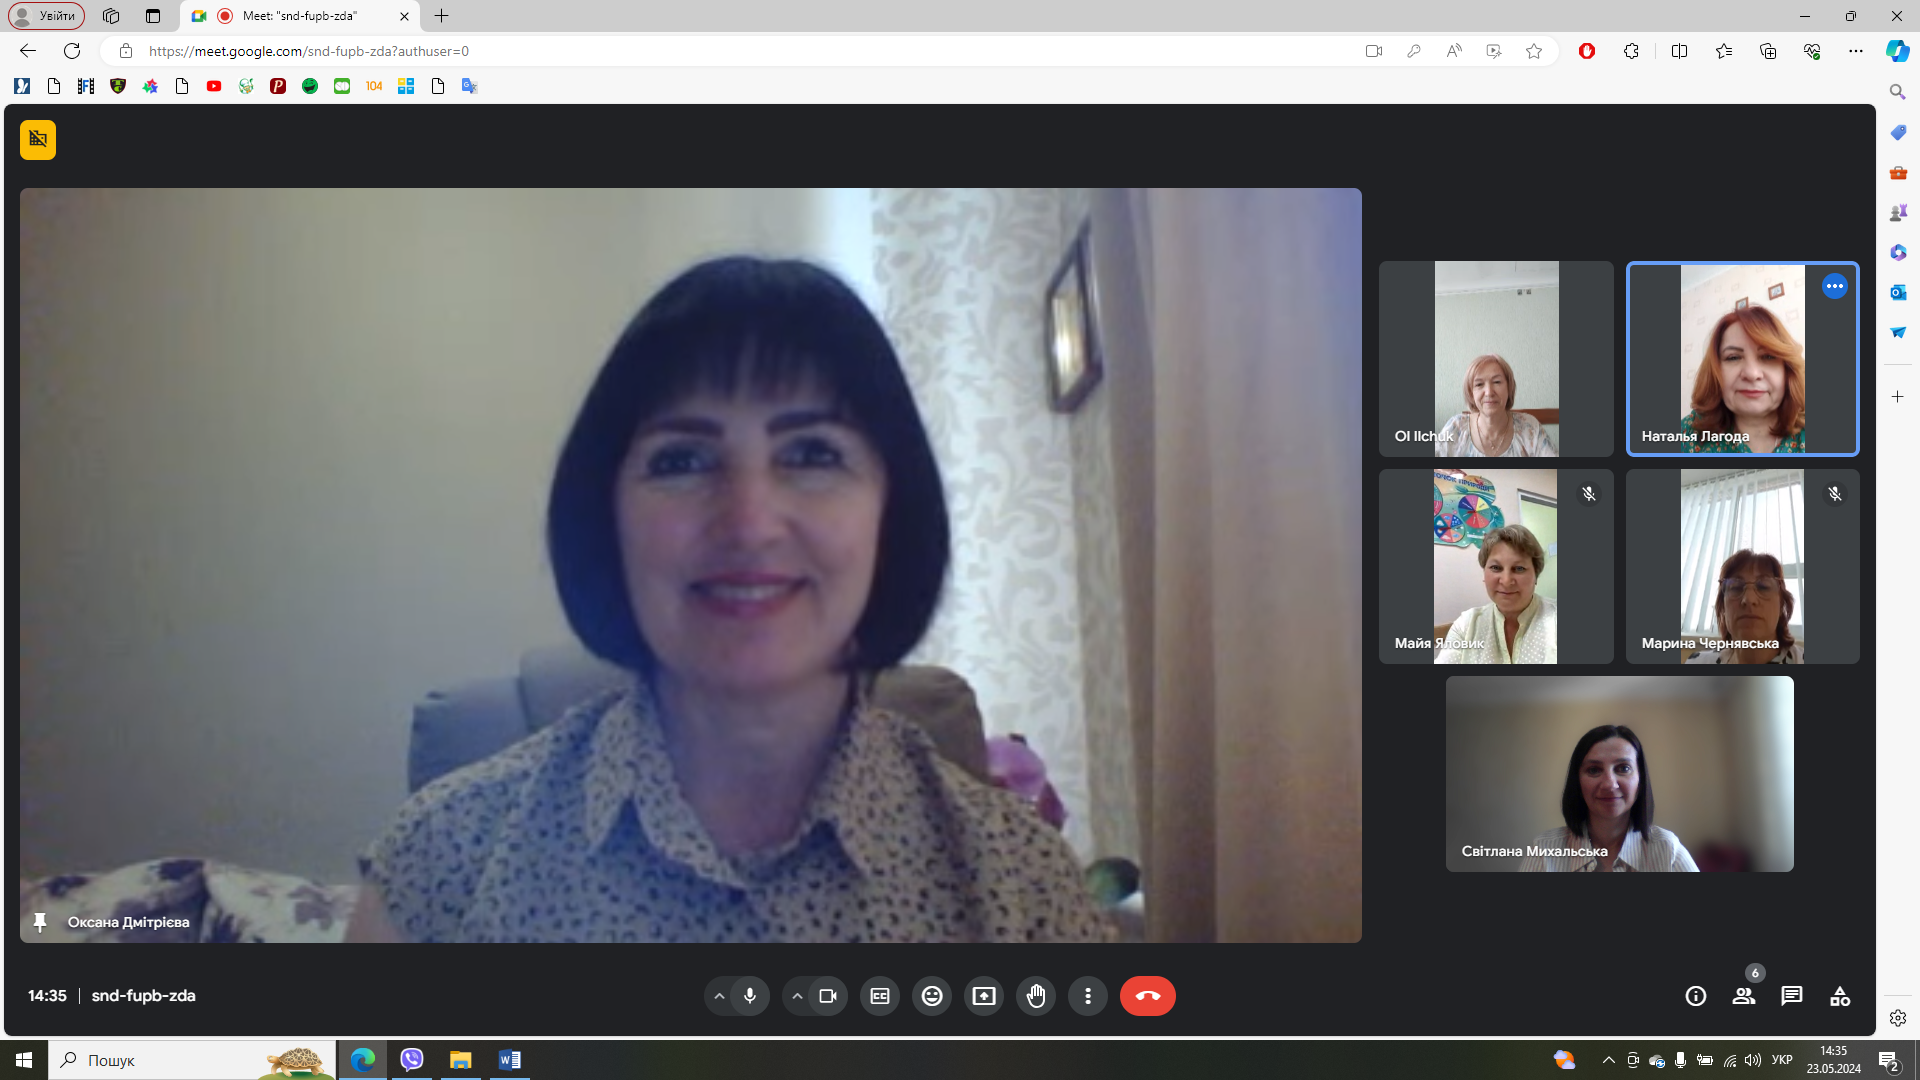Open the activities icon
This screenshot has width=1920, height=1080.
point(1839,996)
